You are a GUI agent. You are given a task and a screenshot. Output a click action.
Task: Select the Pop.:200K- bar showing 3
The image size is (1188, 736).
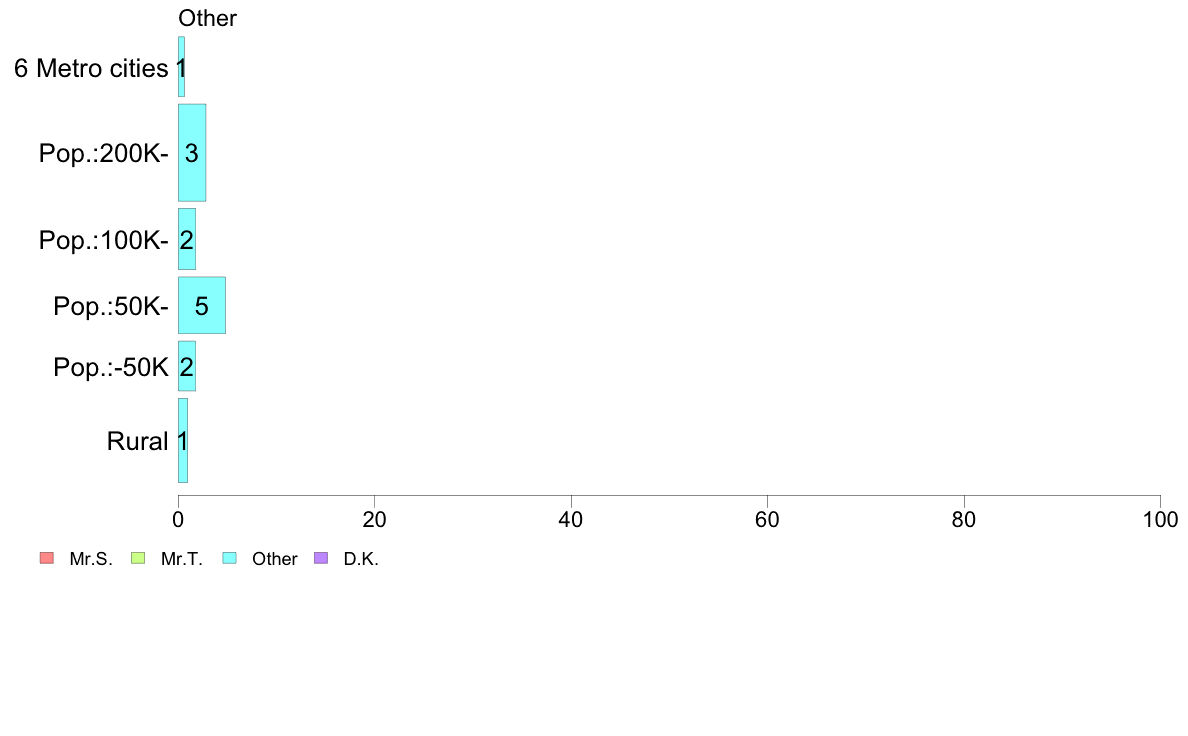pos(192,153)
